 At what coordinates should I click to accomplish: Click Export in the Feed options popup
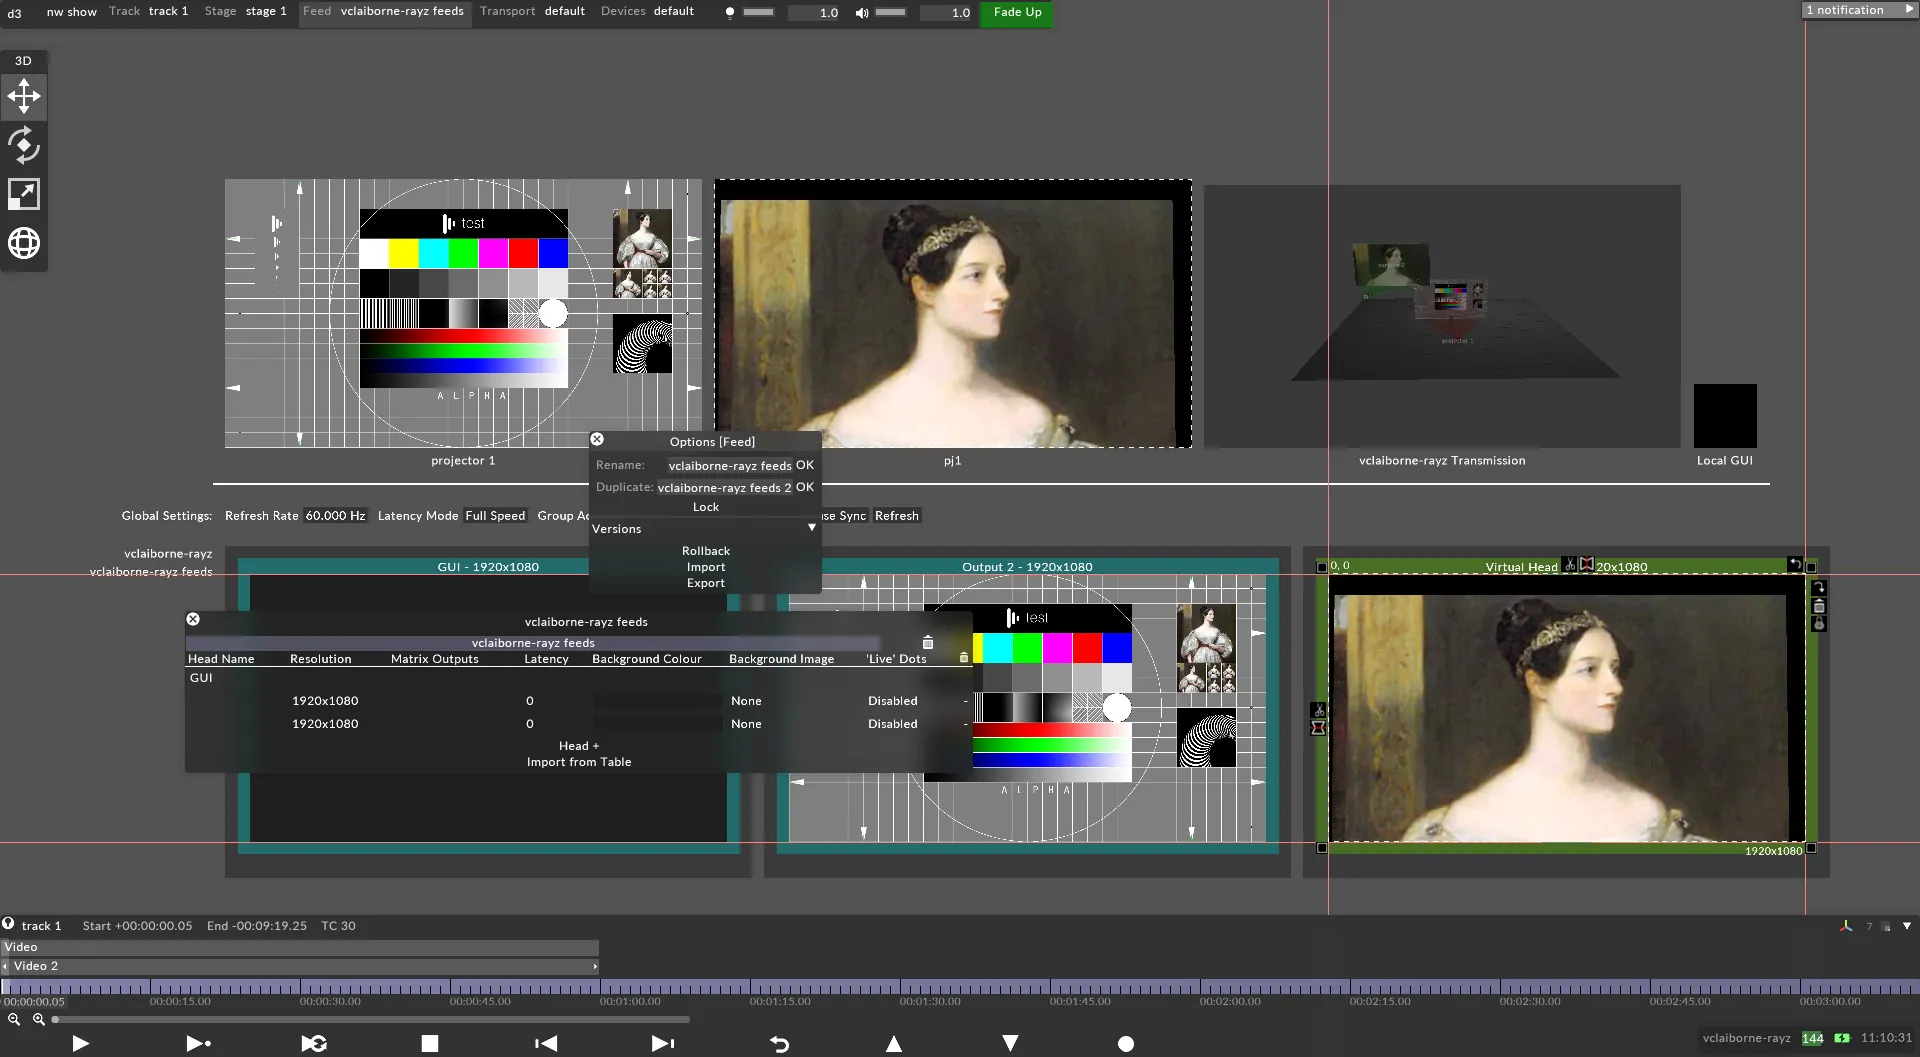706,583
